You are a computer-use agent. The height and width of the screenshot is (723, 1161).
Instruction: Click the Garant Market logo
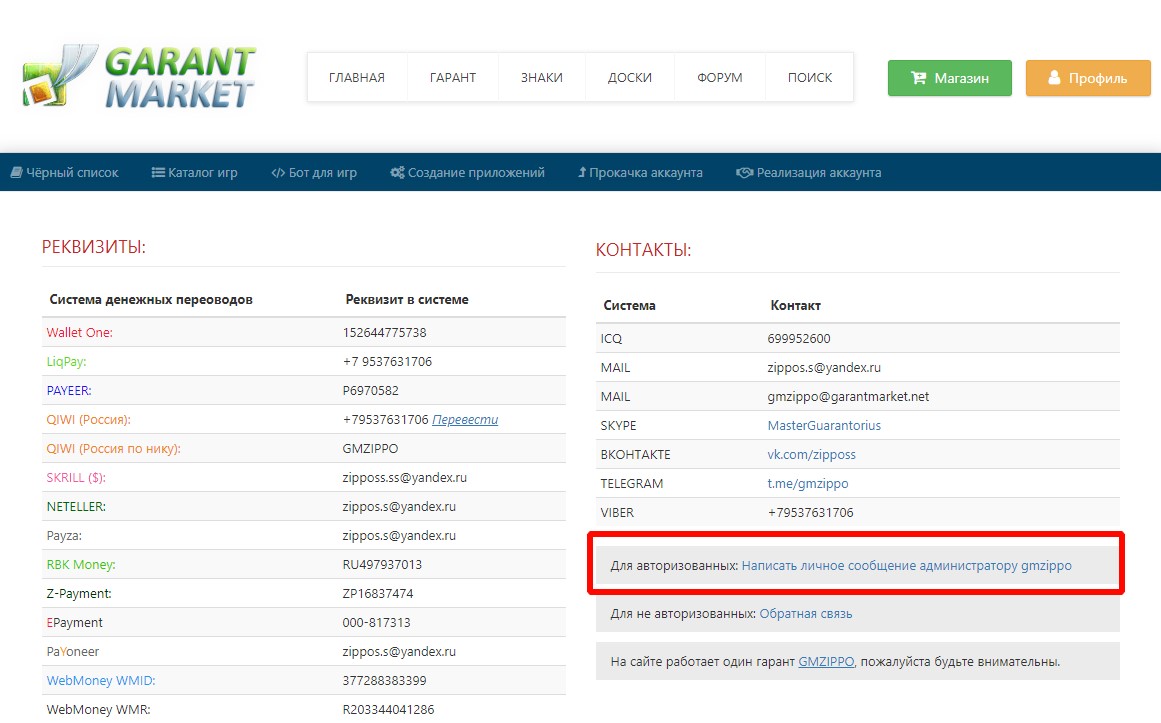(x=139, y=76)
